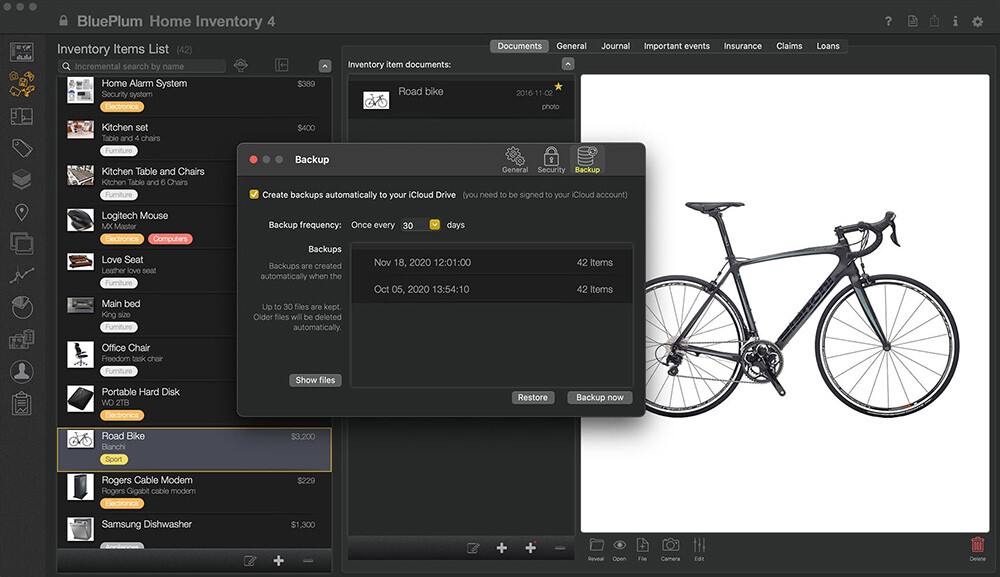Open the clipboard report sidebar icon
Image resolution: width=1000 pixels, height=577 pixels.
point(22,404)
